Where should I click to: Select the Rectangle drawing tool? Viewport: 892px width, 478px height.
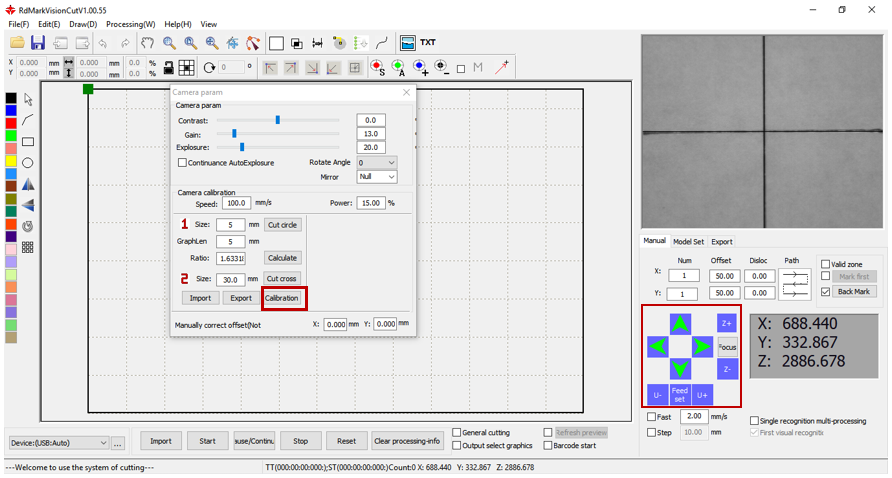28,142
